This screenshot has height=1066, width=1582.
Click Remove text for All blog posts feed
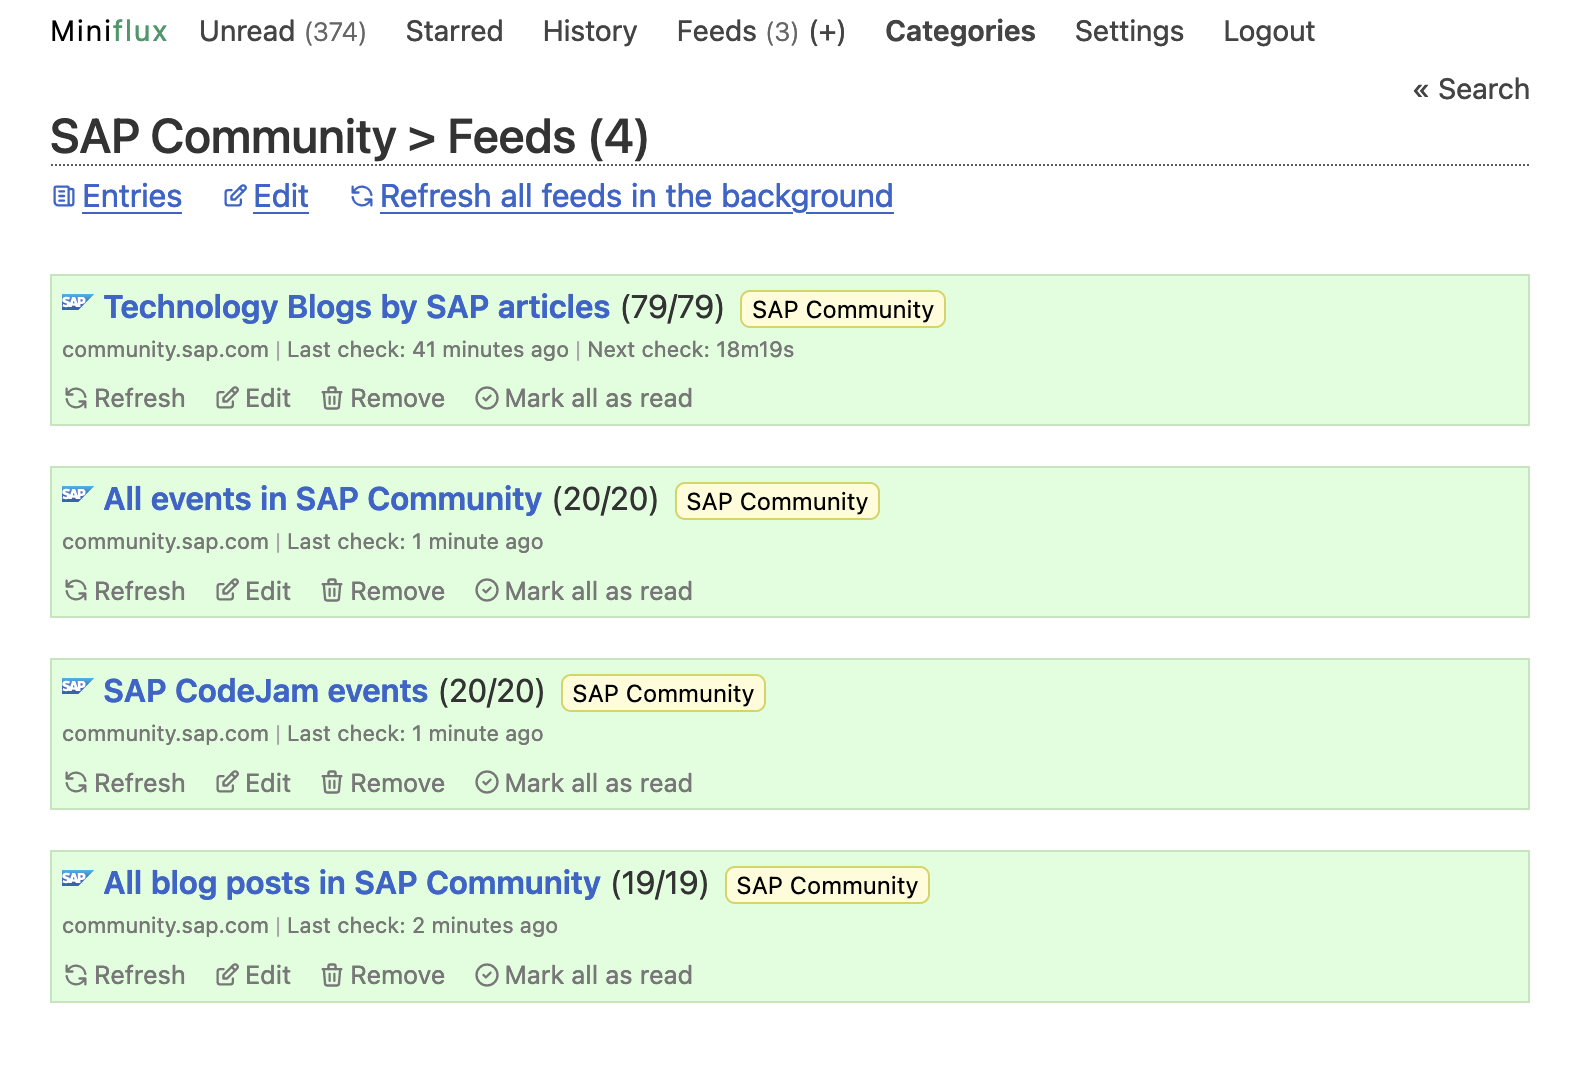(398, 975)
